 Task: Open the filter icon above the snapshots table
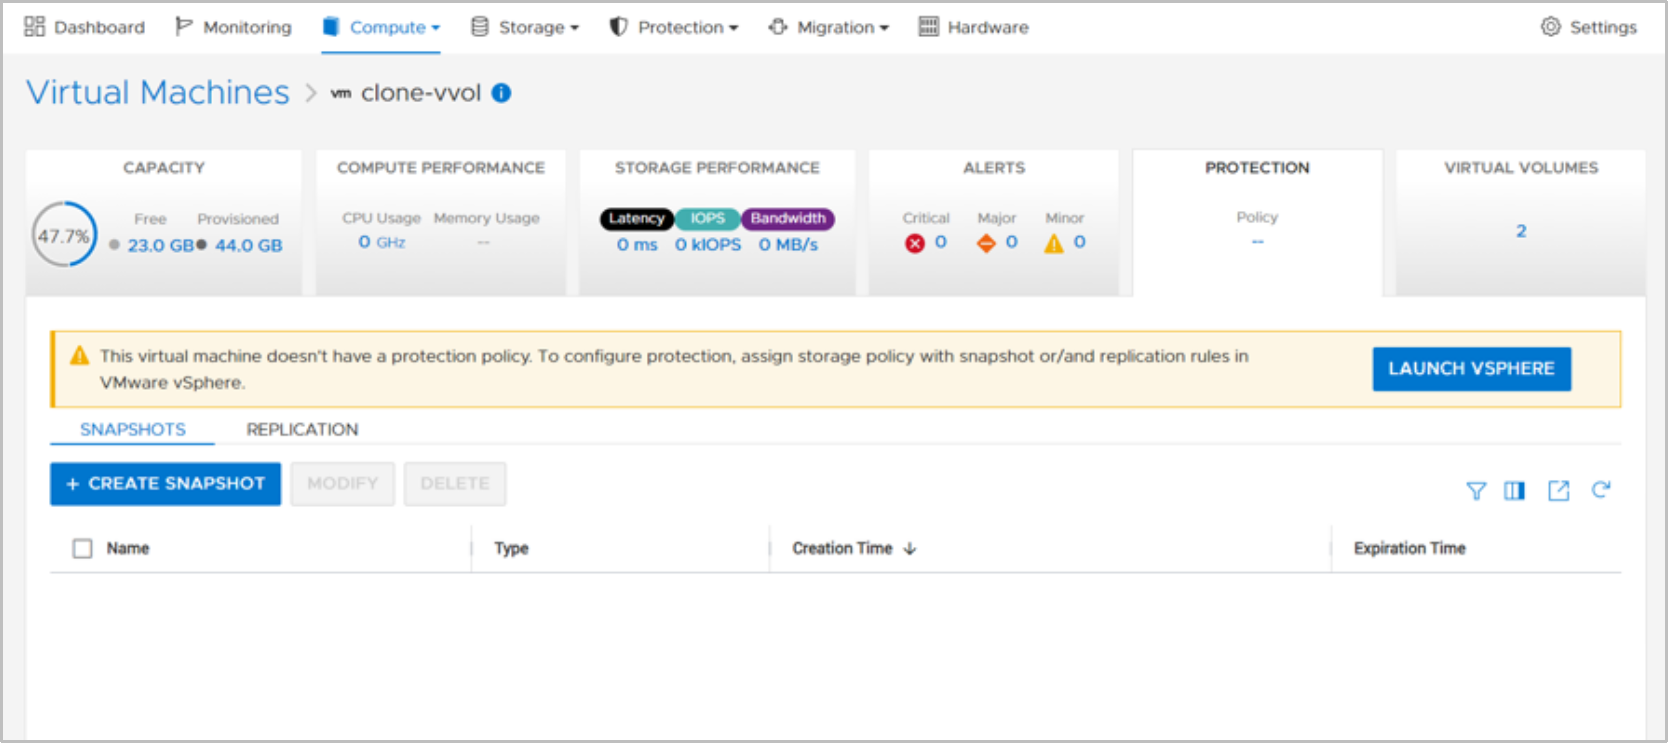pyautogui.click(x=1475, y=491)
